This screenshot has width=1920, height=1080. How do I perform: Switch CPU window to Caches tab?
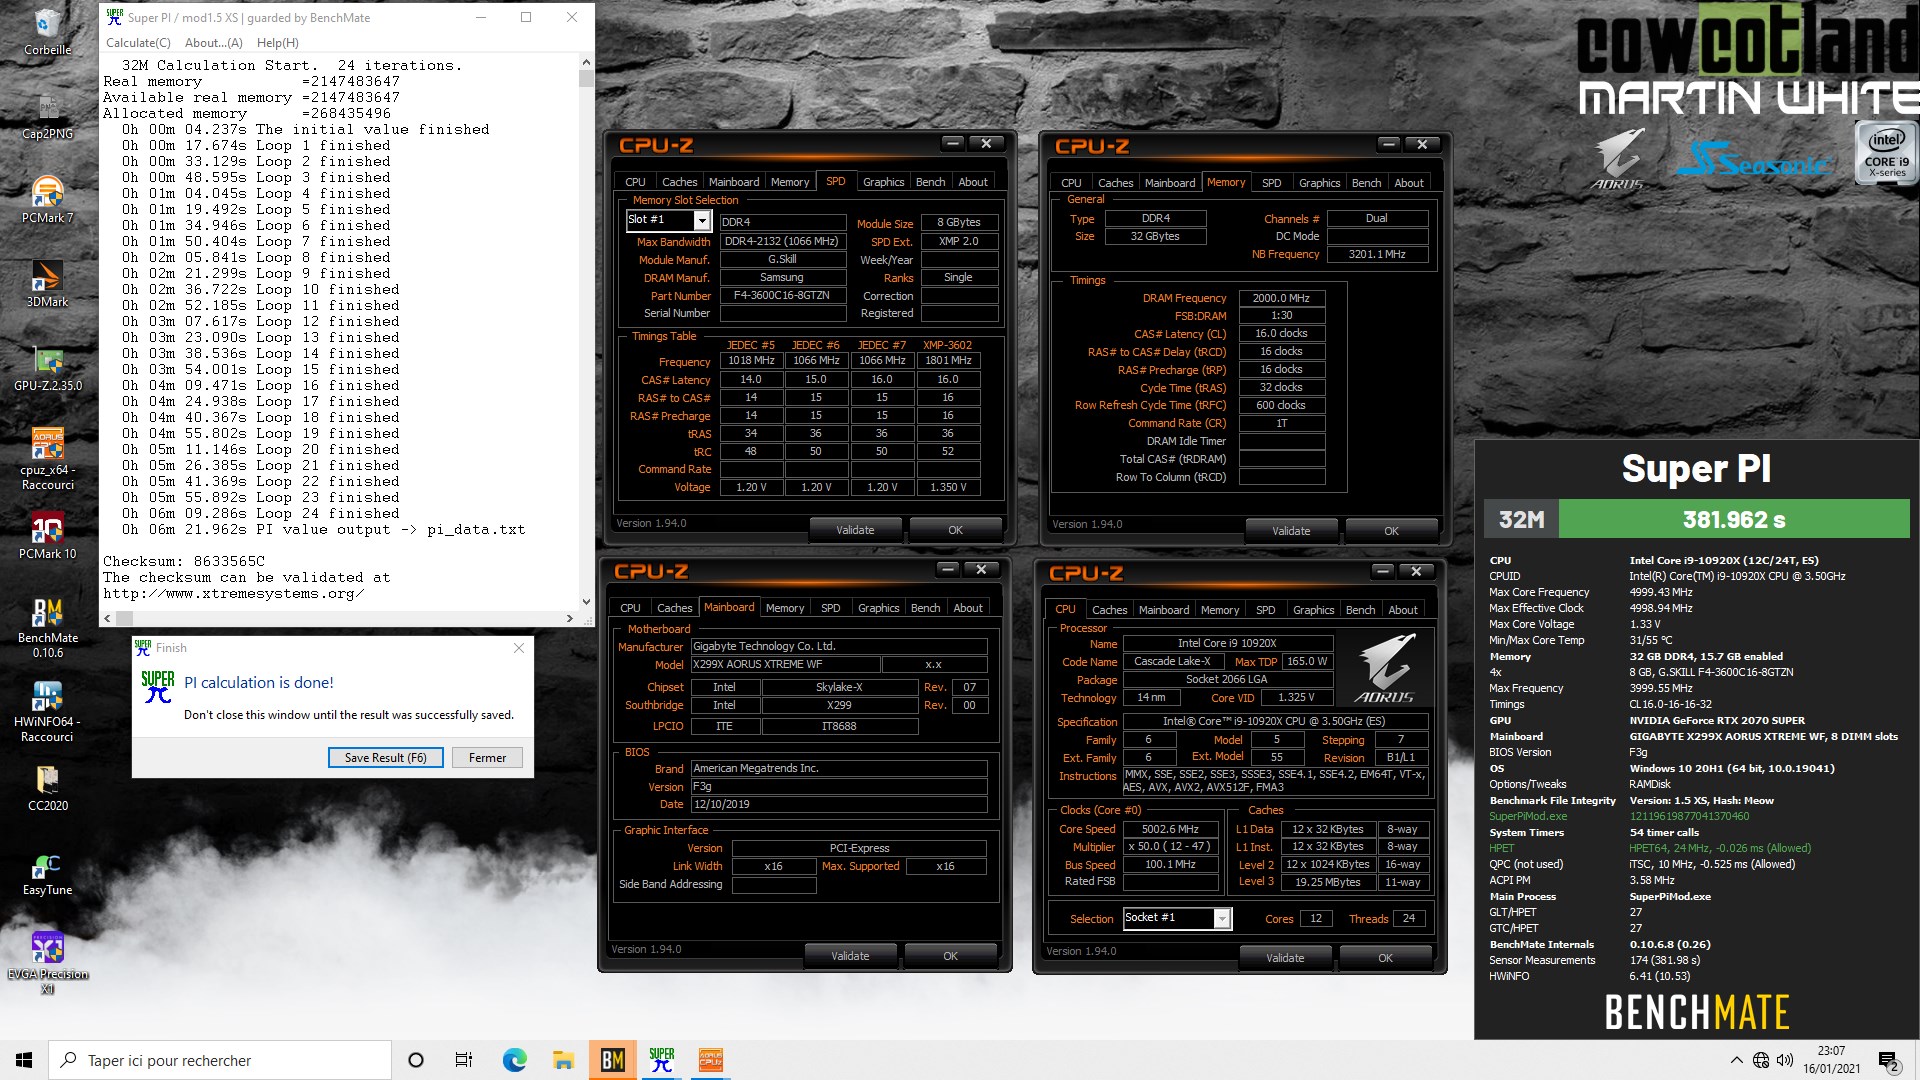pyautogui.click(x=1109, y=610)
